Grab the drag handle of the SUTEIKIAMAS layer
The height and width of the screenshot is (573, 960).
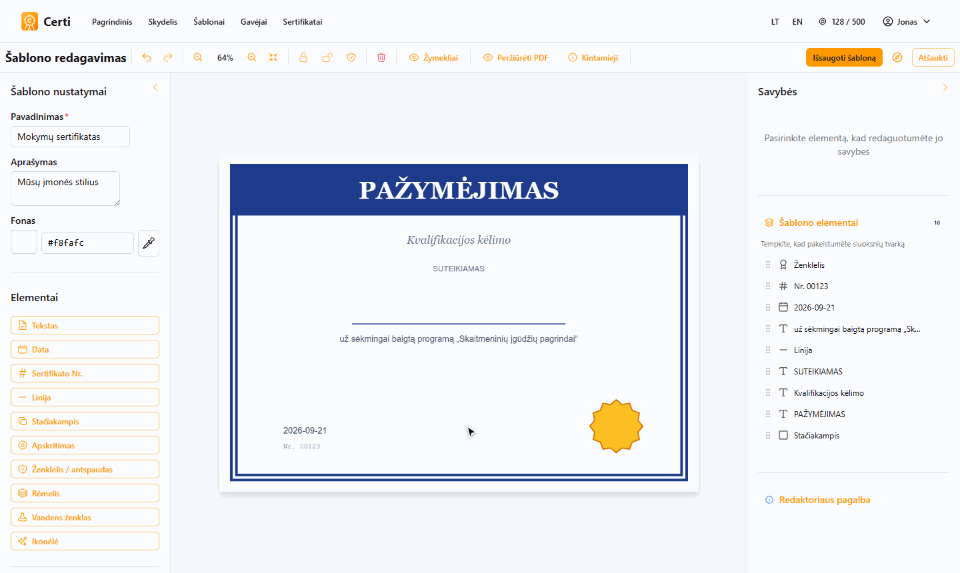(x=768, y=372)
